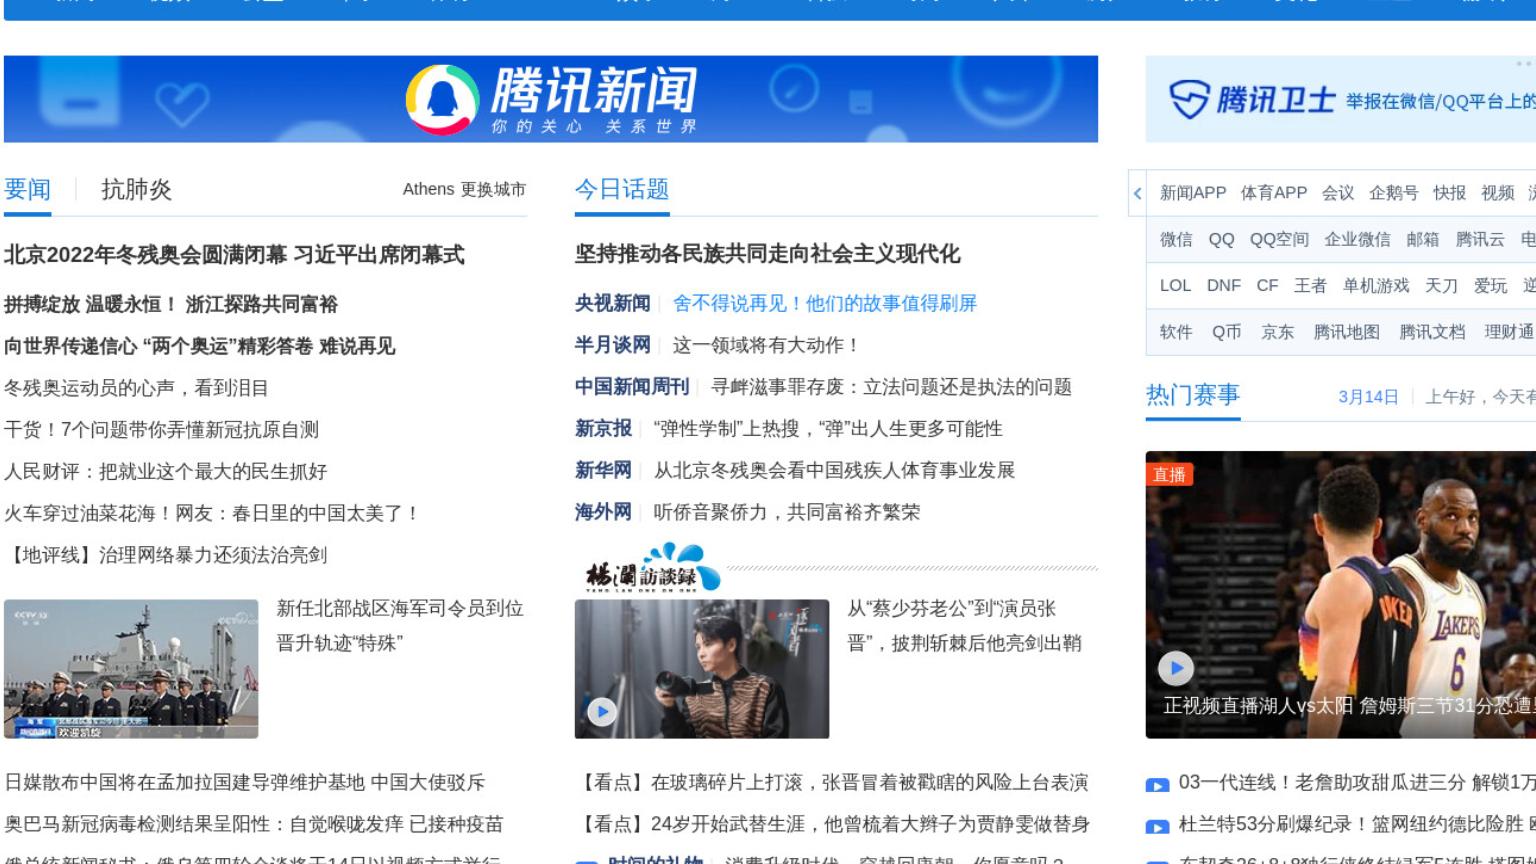Play the Zhang Jin interview video
Image resolution: width=1536 pixels, height=864 pixels.
tap(601, 711)
